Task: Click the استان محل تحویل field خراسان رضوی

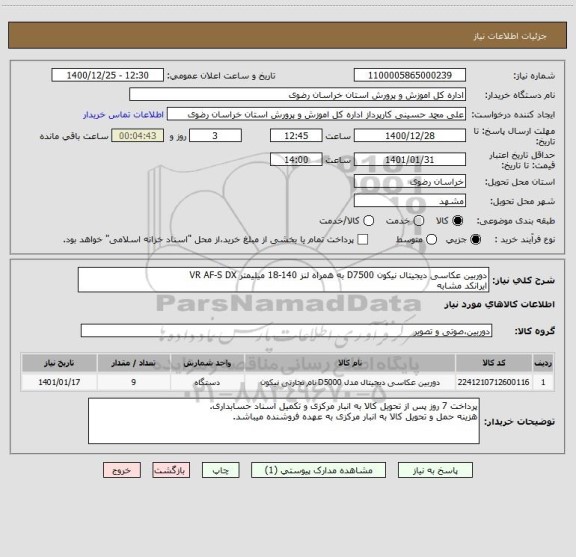Action: click(x=410, y=182)
